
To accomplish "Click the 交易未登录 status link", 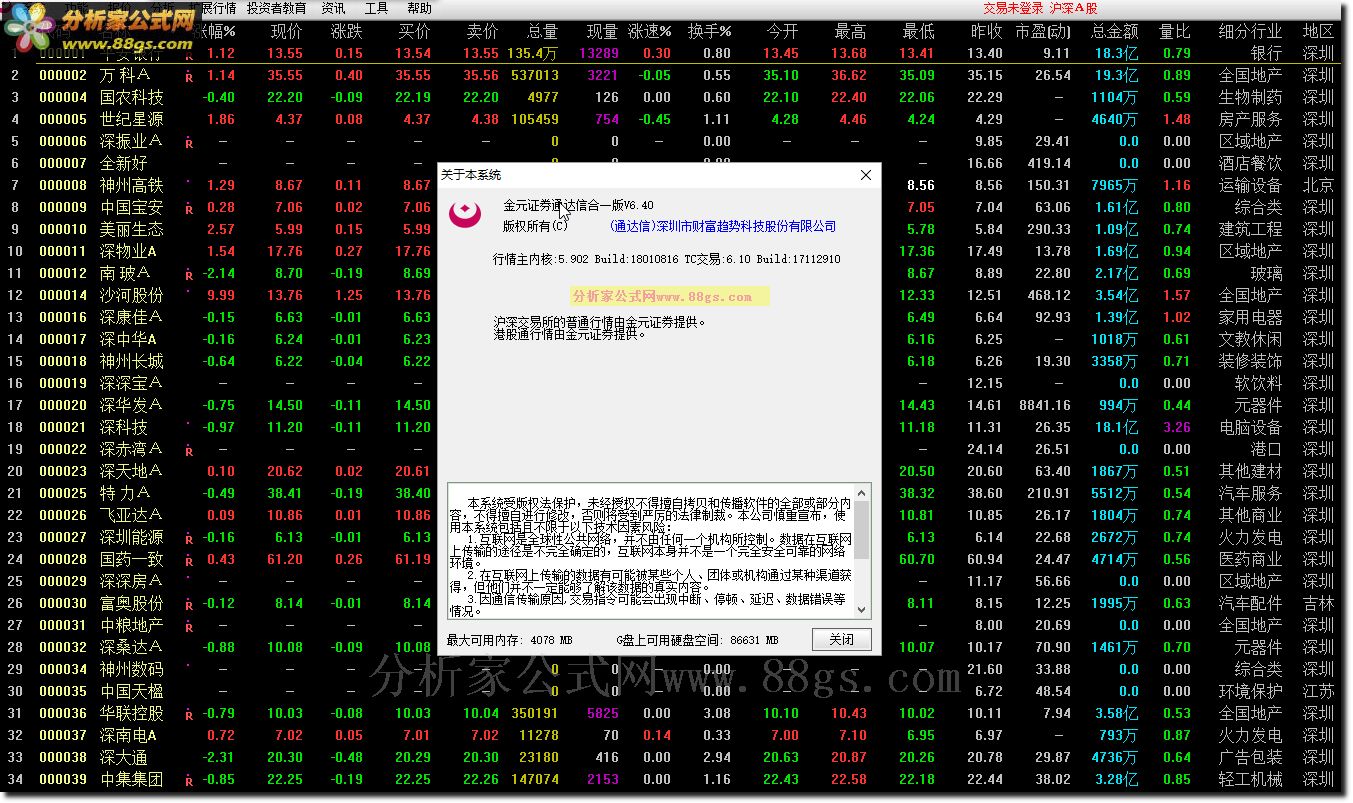I will [1013, 8].
